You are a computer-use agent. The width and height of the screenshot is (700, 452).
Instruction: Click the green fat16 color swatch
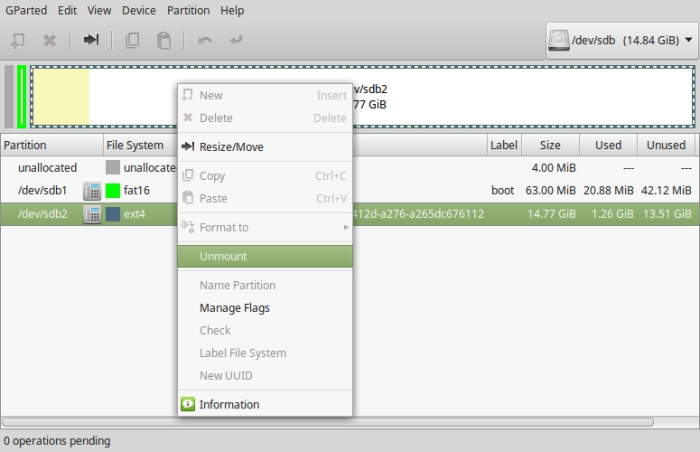[x=112, y=191]
